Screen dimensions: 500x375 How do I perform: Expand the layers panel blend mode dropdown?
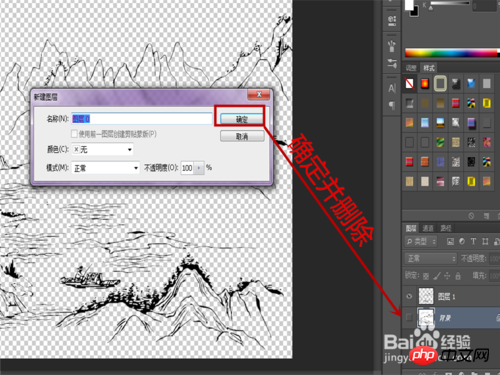430,258
